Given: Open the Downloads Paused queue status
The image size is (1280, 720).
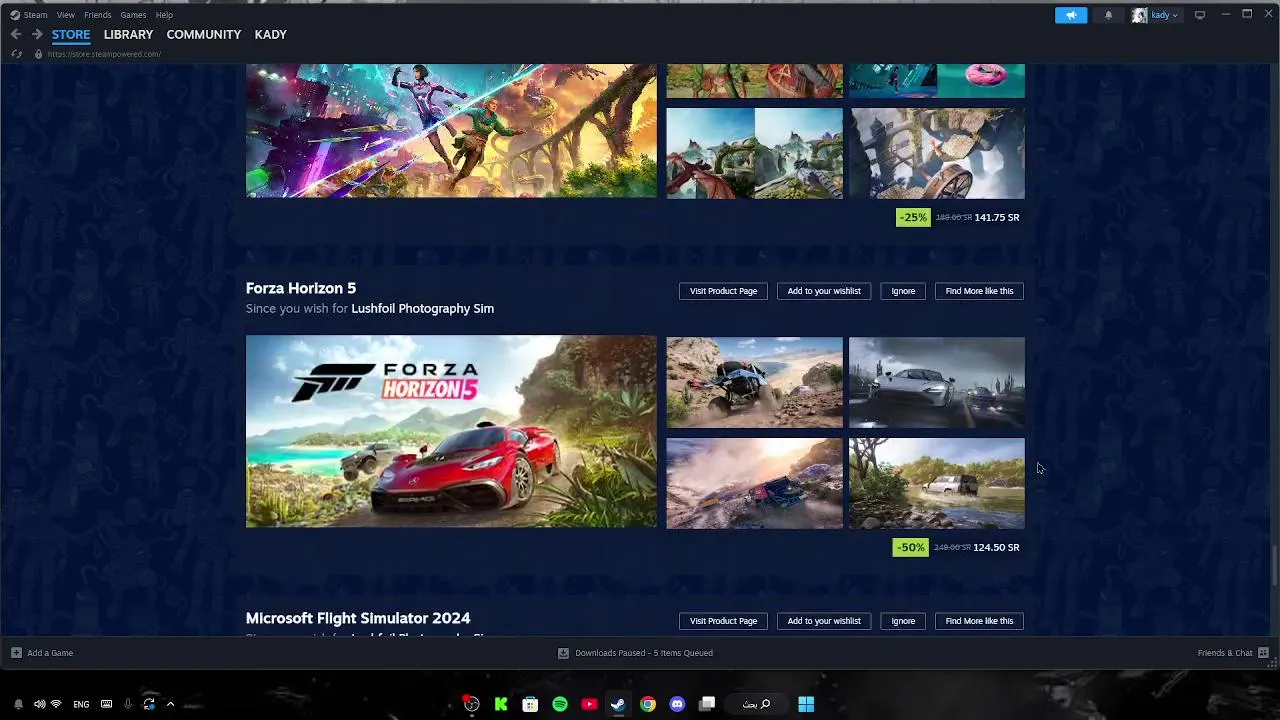Looking at the screenshot, I should (644, 653).
